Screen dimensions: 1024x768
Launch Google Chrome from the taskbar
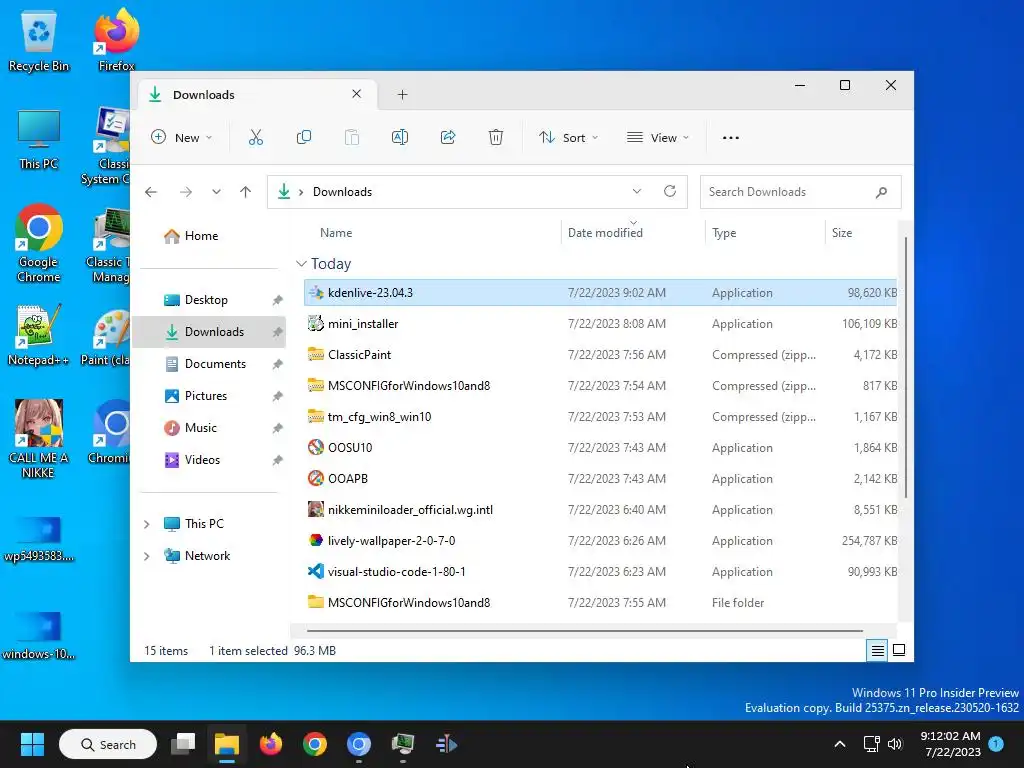click(315, 744)
